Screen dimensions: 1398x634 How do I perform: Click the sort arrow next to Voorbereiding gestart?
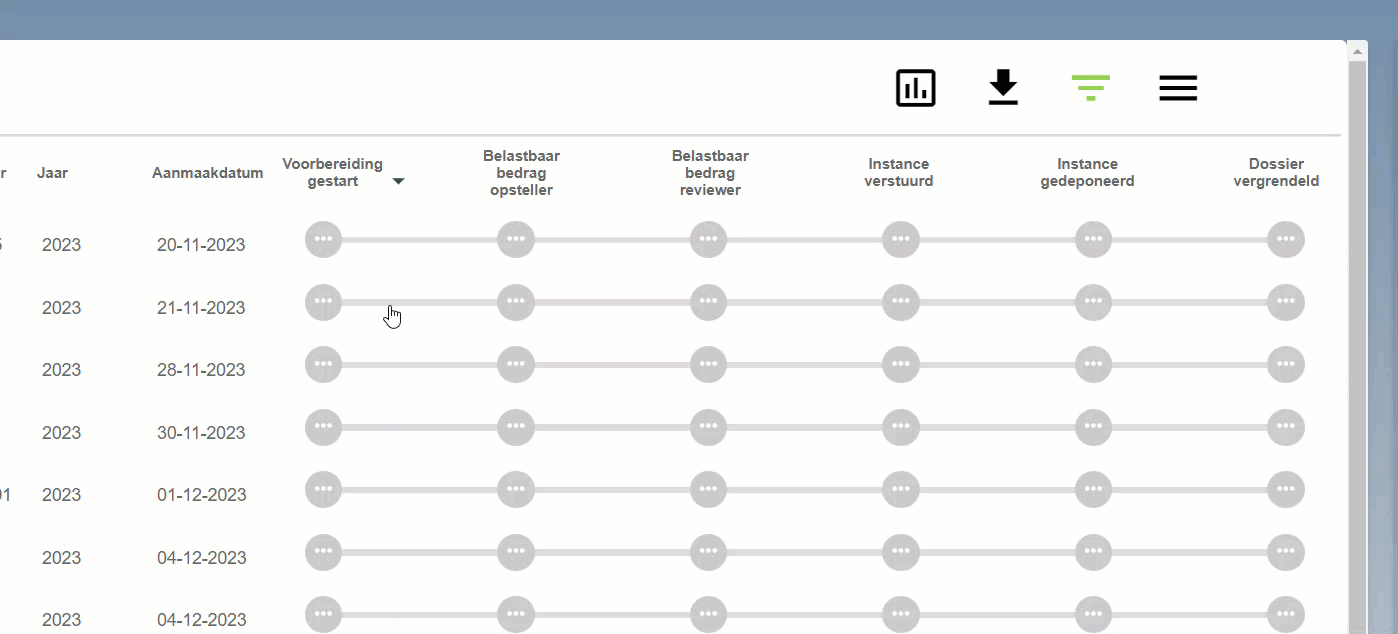pyautogui.click(x=398, y=182)
